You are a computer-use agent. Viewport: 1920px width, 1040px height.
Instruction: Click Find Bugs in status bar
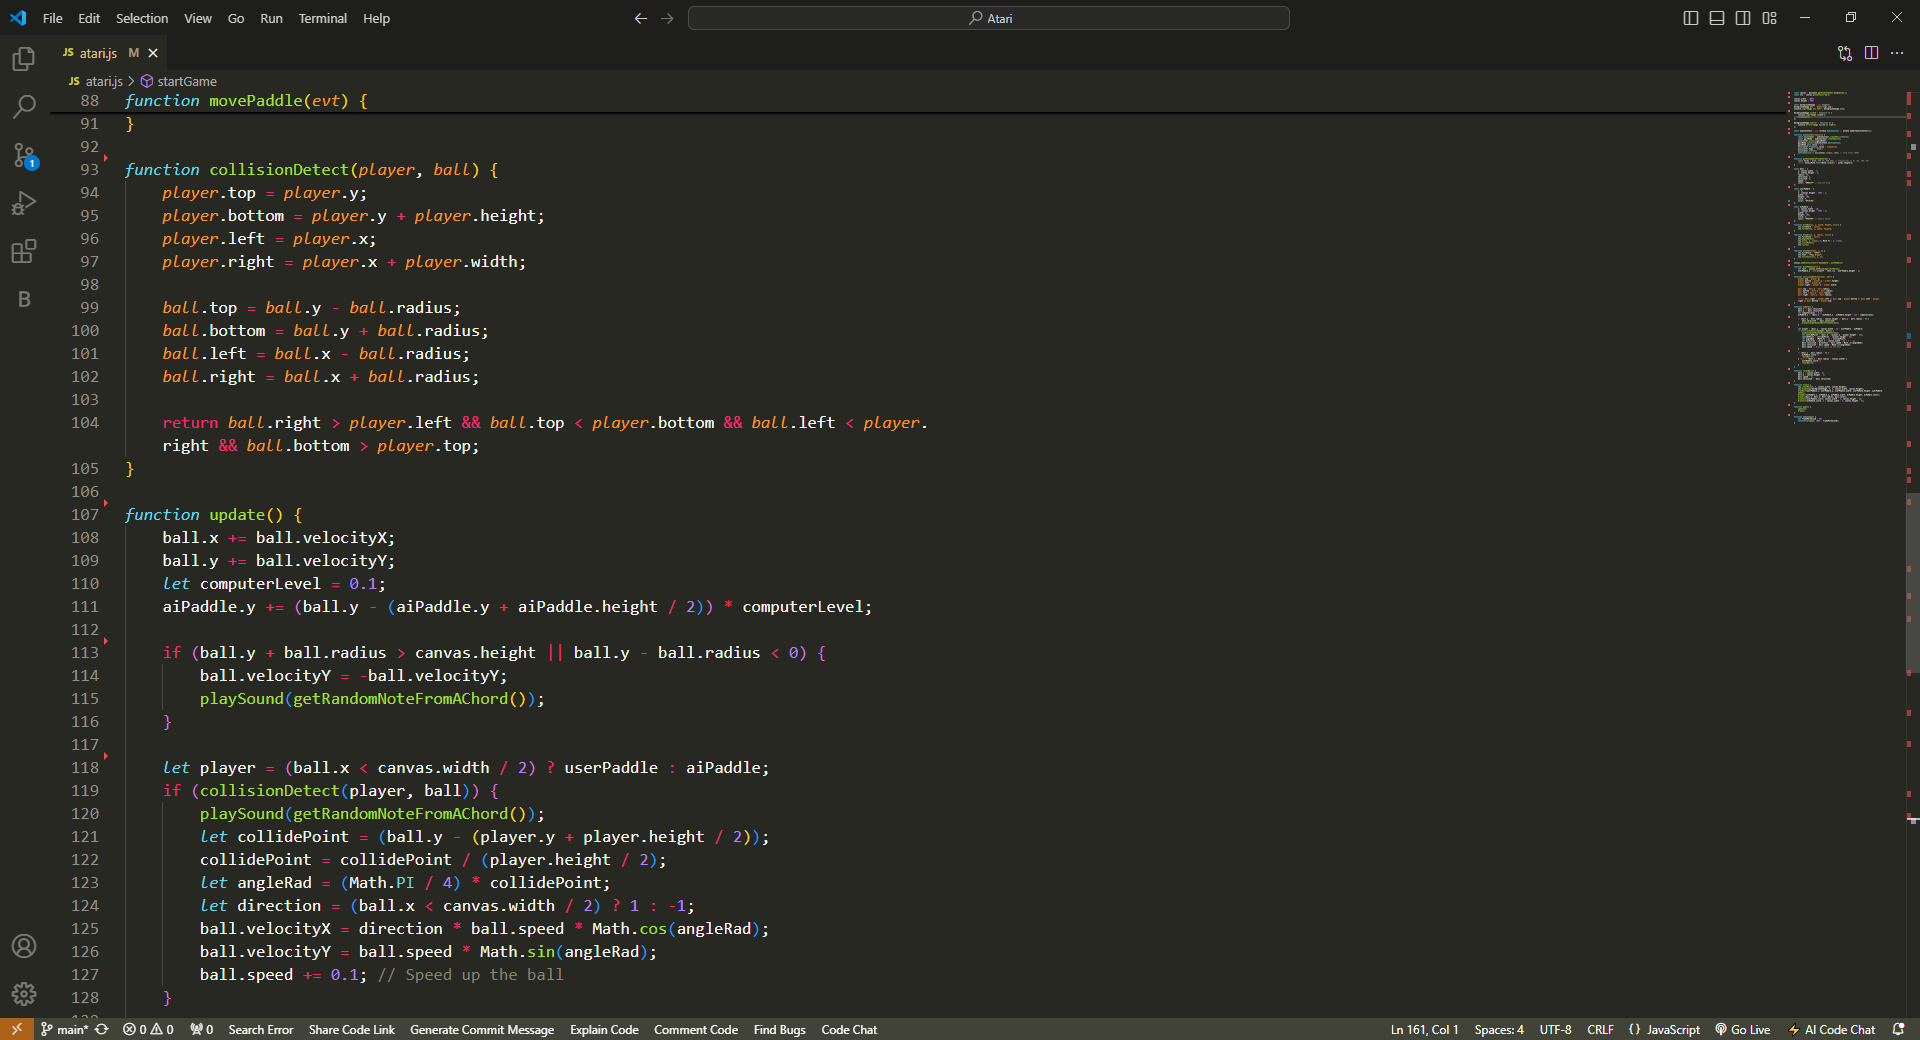pos(779,1029)
